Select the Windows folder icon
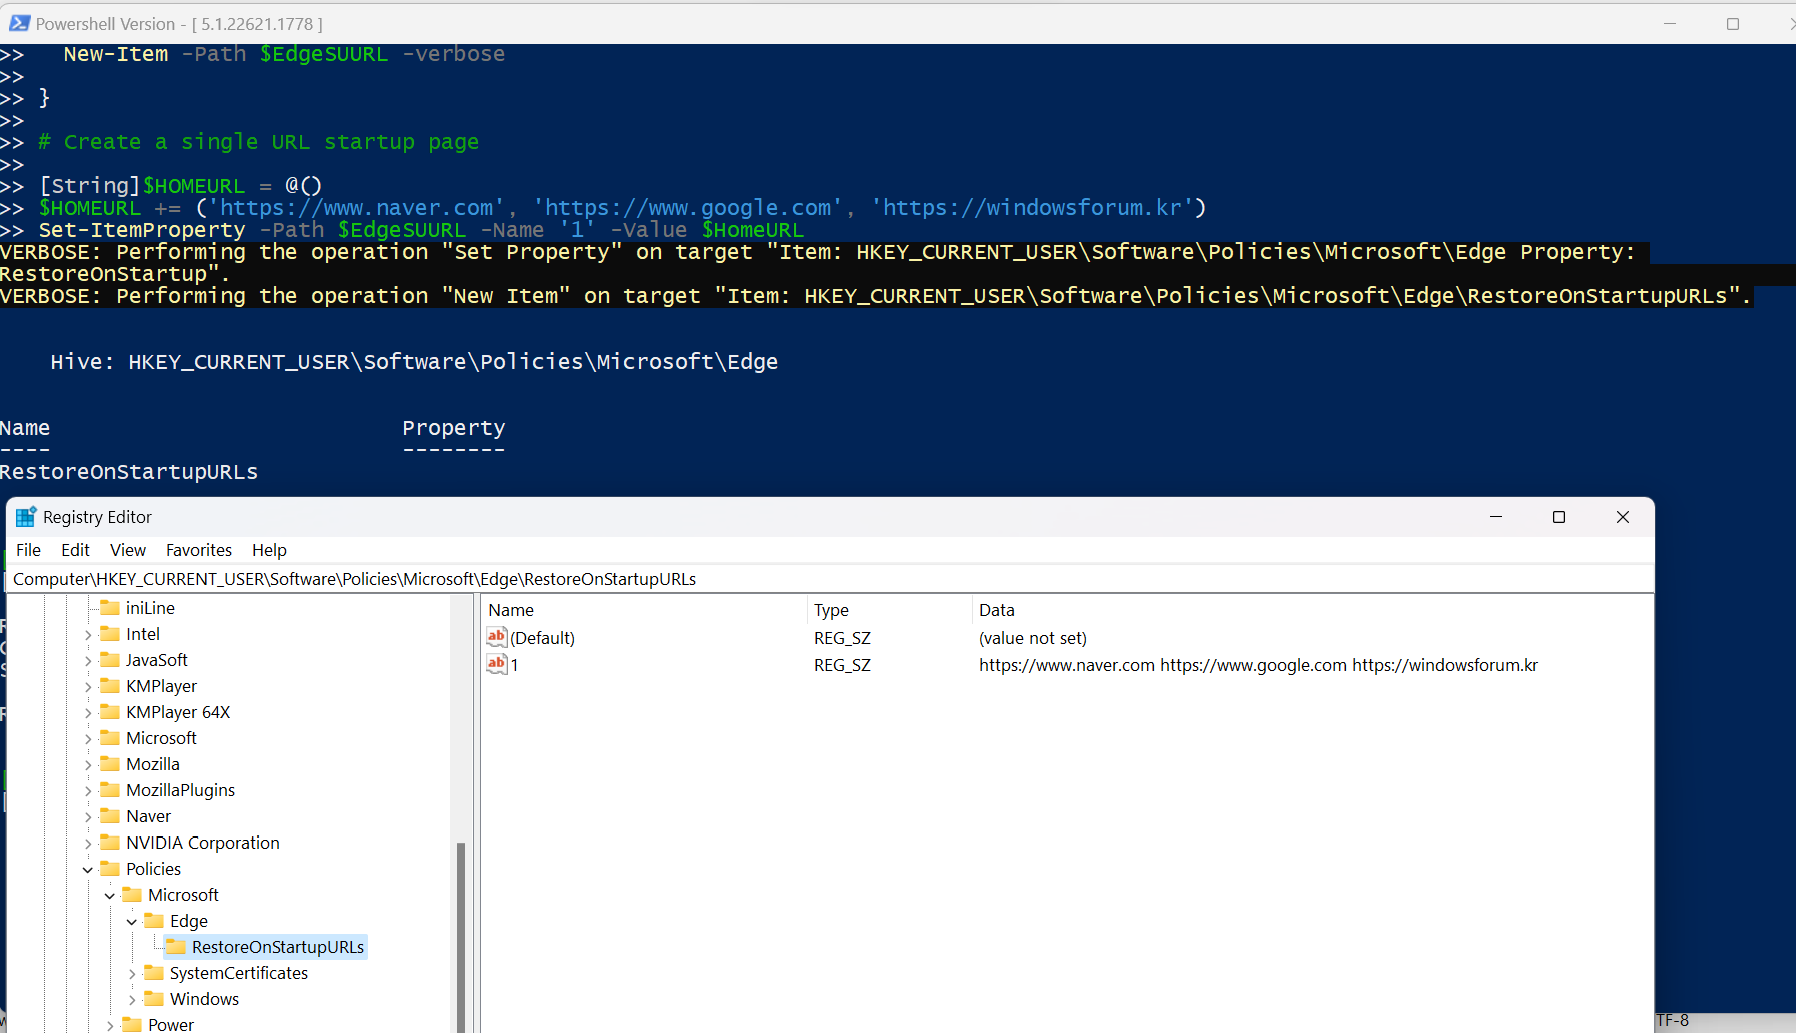The width and height of the screenshot is (1796, 1033). 154,999
